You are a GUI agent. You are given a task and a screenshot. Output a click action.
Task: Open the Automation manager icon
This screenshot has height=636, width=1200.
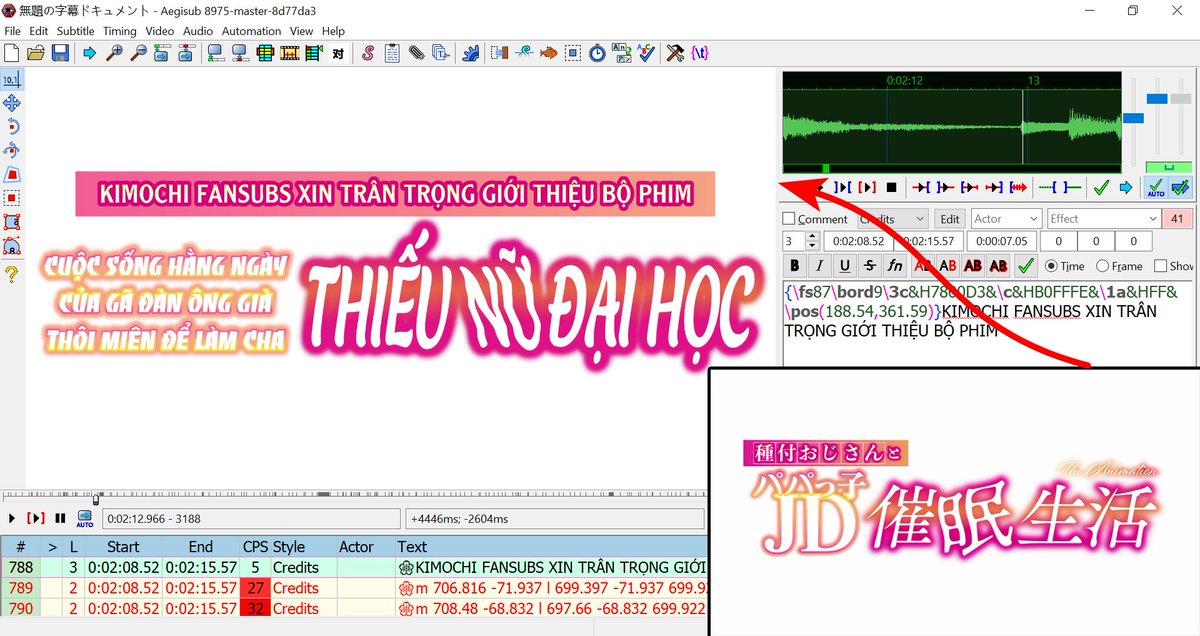point(471,52)
